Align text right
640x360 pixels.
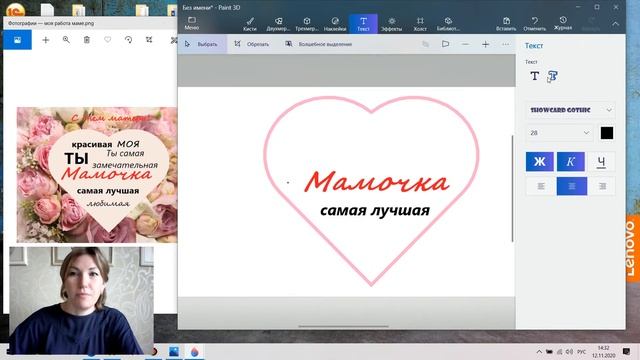[602, 186]
